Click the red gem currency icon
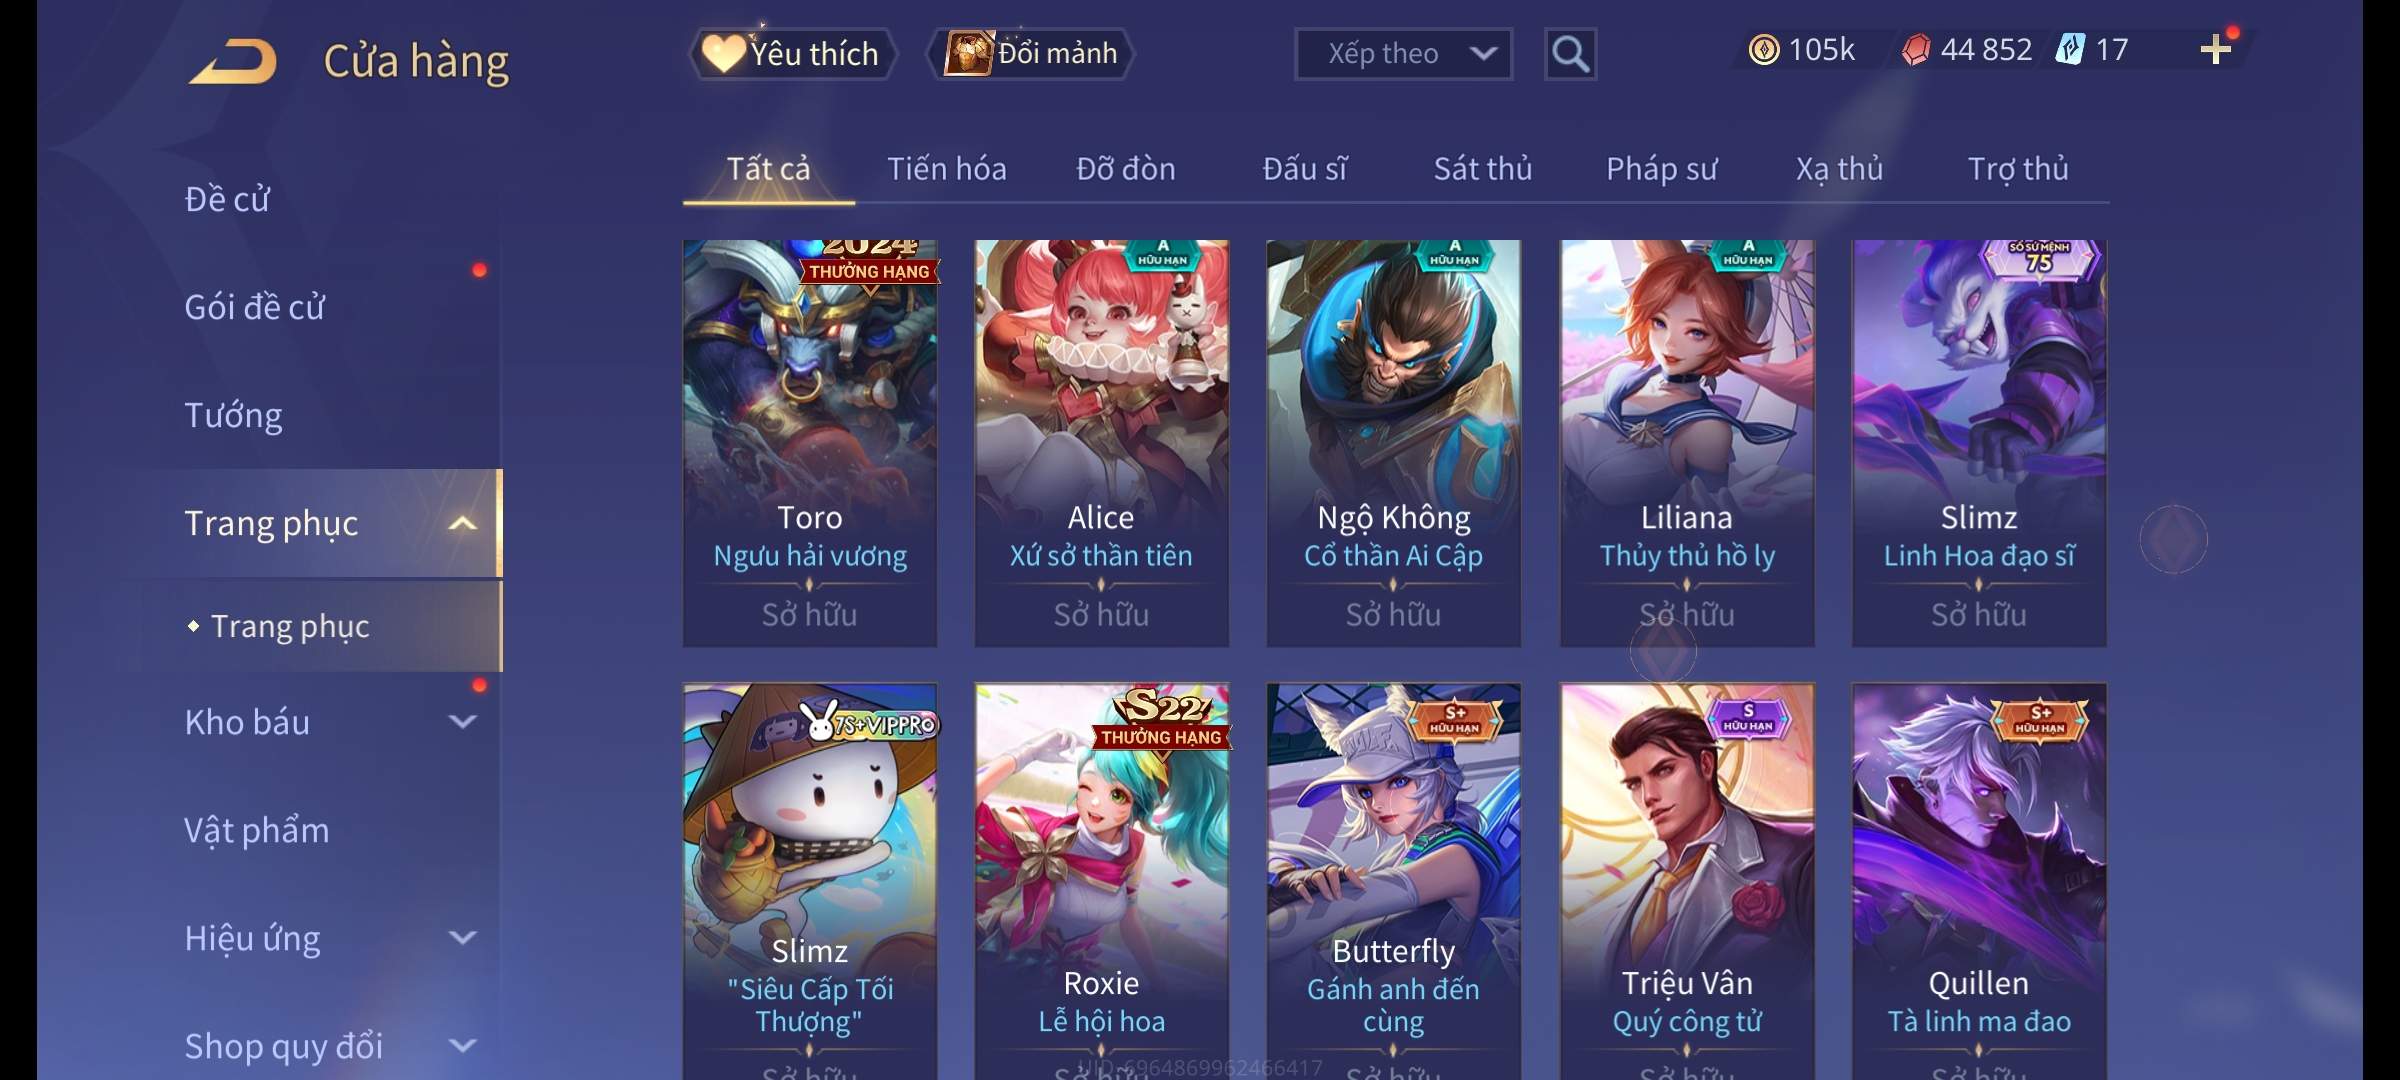Image resolution: width=2400 pixels, height=1080 pixels. tap(1916, 50)
